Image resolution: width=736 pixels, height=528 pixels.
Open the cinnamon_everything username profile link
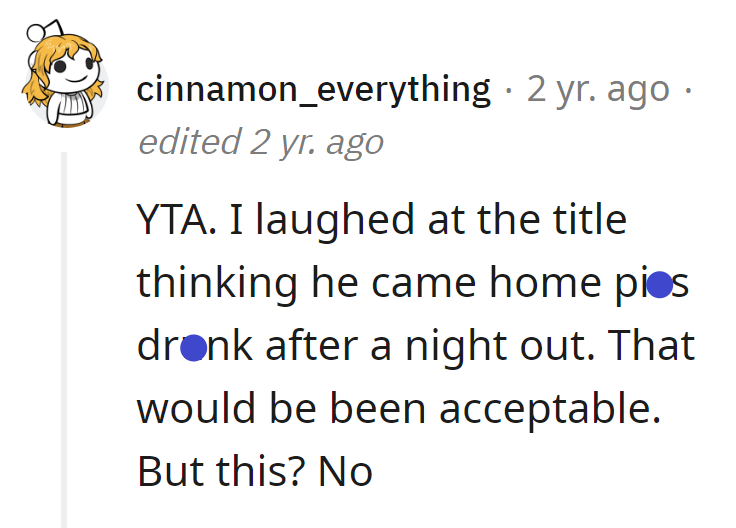314,89
